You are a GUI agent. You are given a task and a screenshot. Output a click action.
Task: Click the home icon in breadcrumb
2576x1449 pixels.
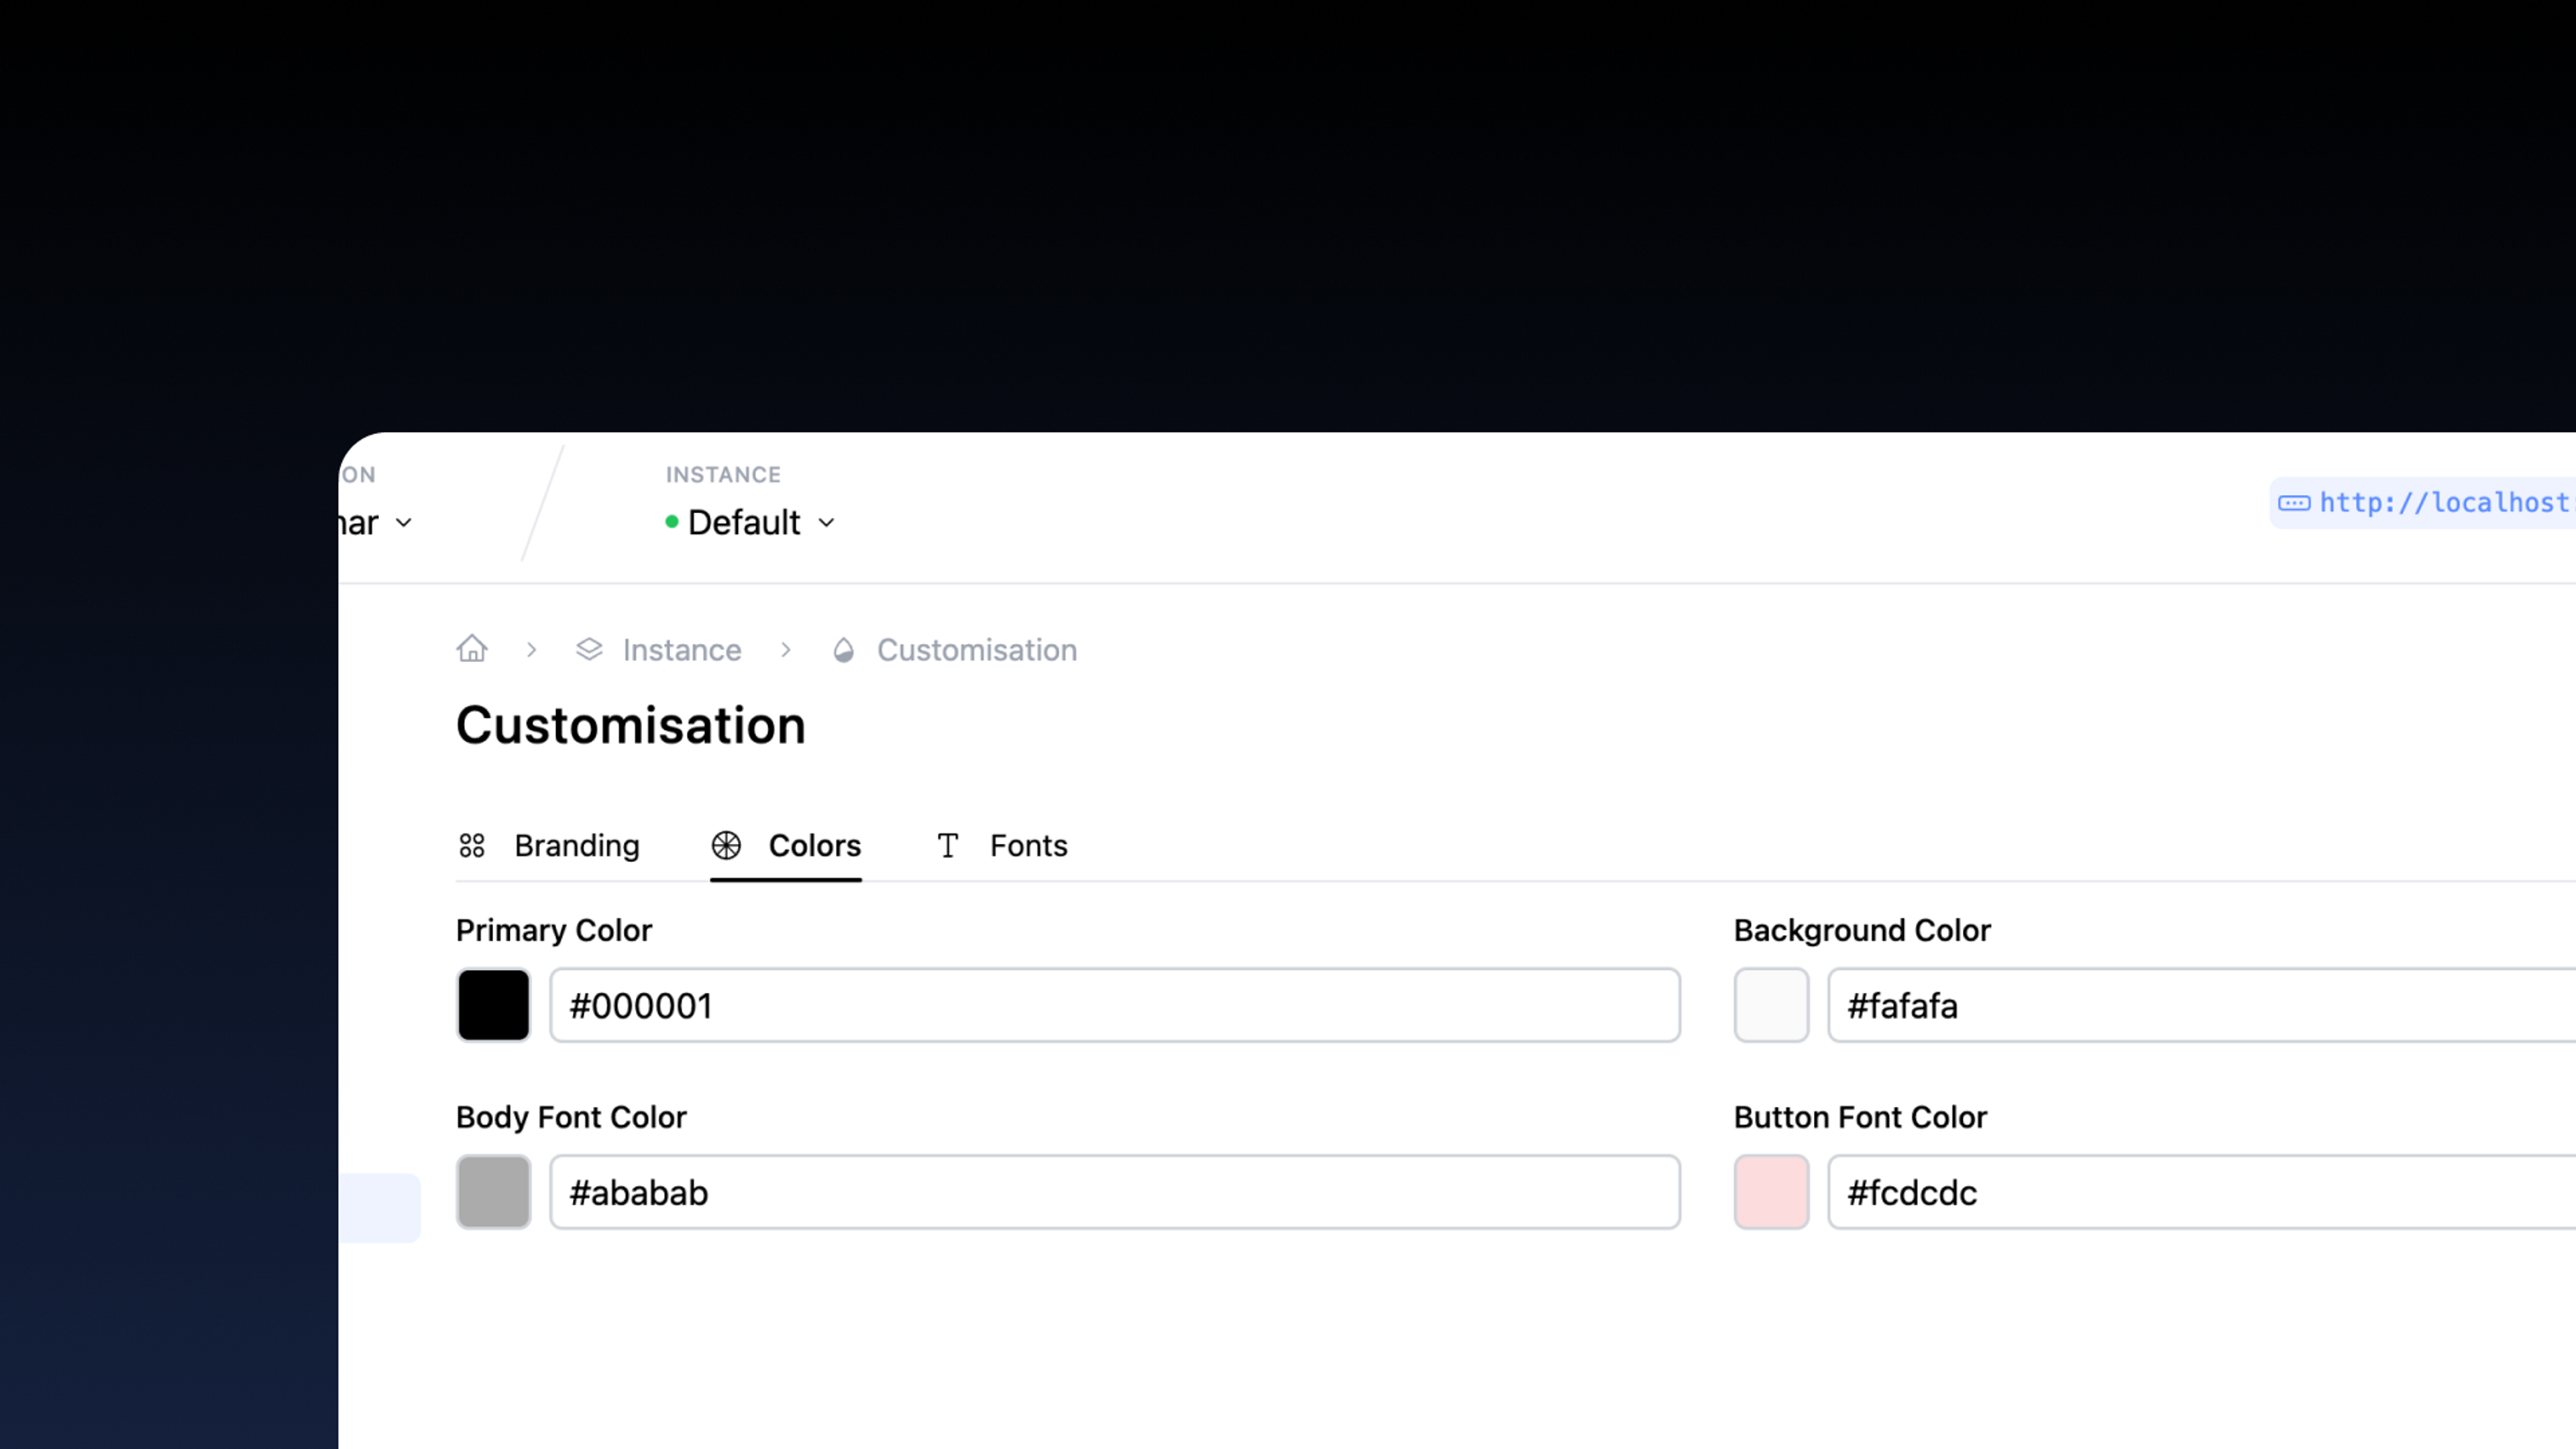tap(472, 649)
